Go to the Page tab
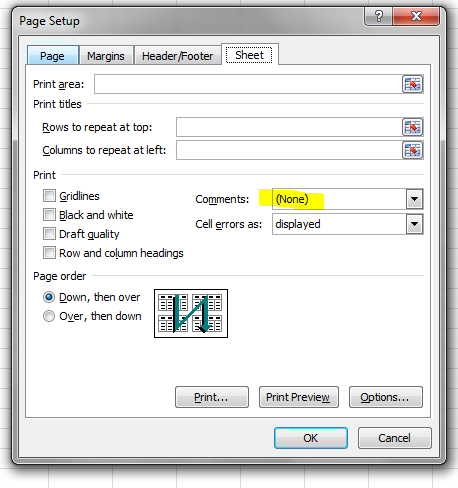This screenshot has height=488, width=458. click(53, 56)
